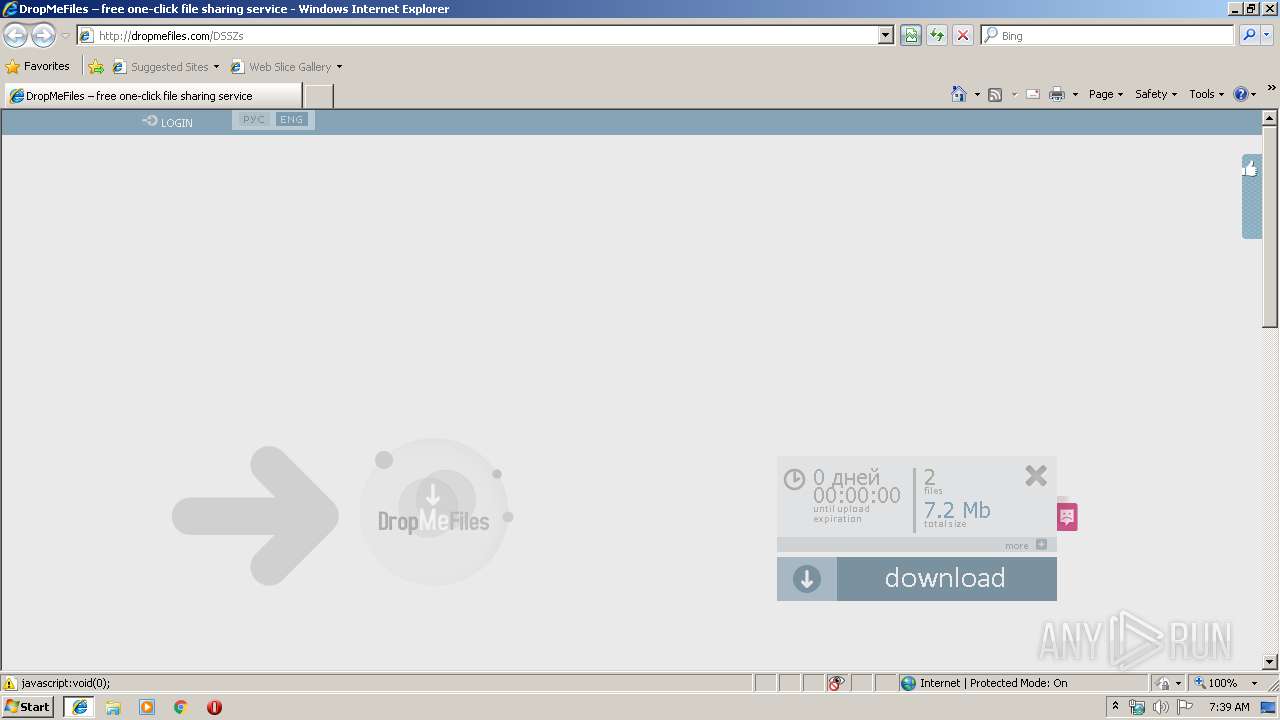Click the vertical scrollbar thumb
Screen dimensions: 1280x720
[x=1270, y=226]
